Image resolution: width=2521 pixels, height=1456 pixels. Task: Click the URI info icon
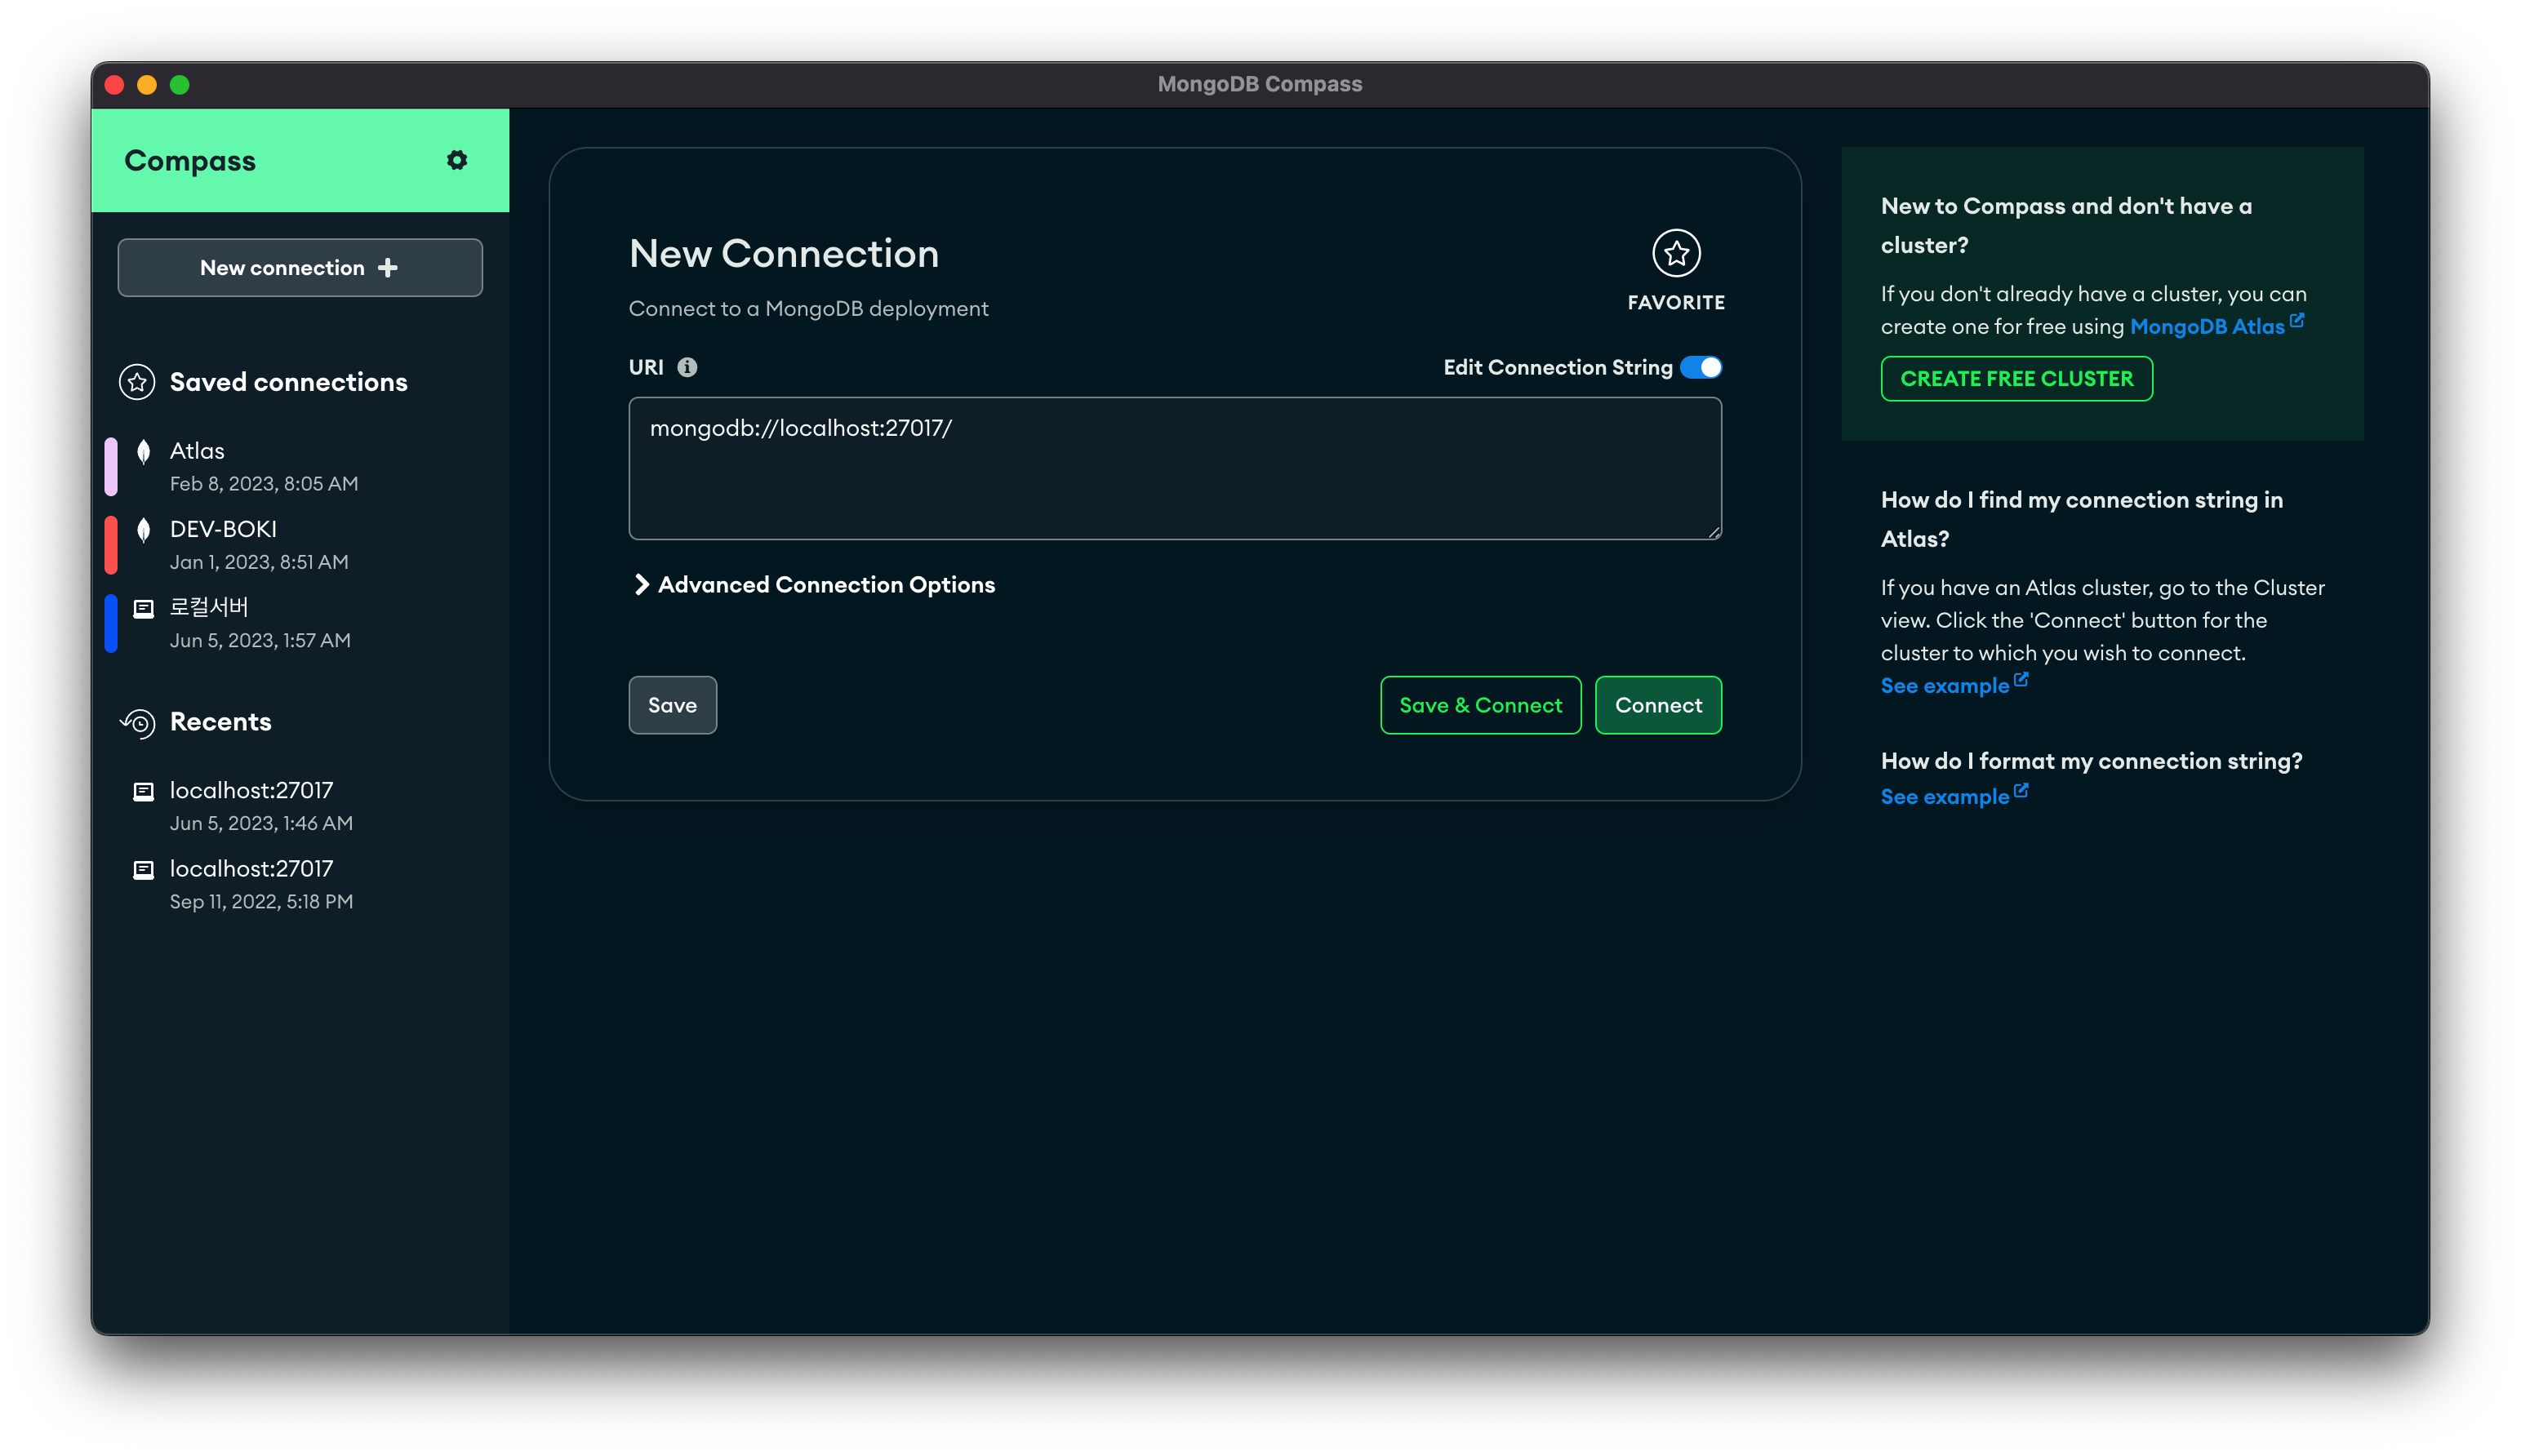687,367
